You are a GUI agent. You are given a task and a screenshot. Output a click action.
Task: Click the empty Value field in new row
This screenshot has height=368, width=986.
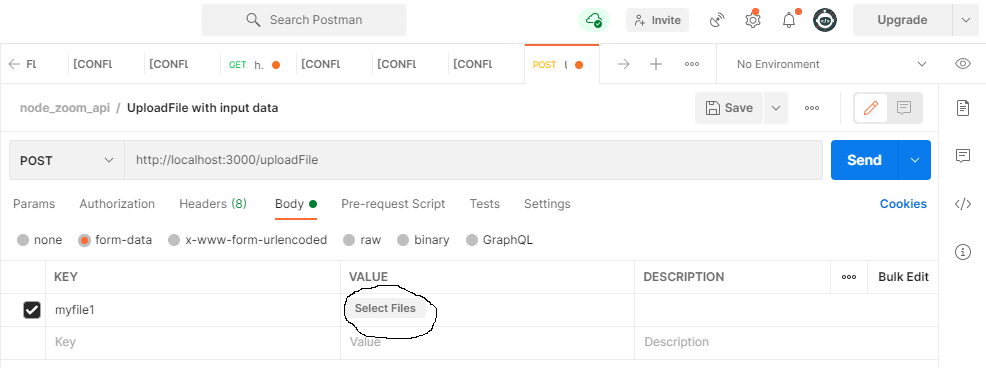[487, 342]
